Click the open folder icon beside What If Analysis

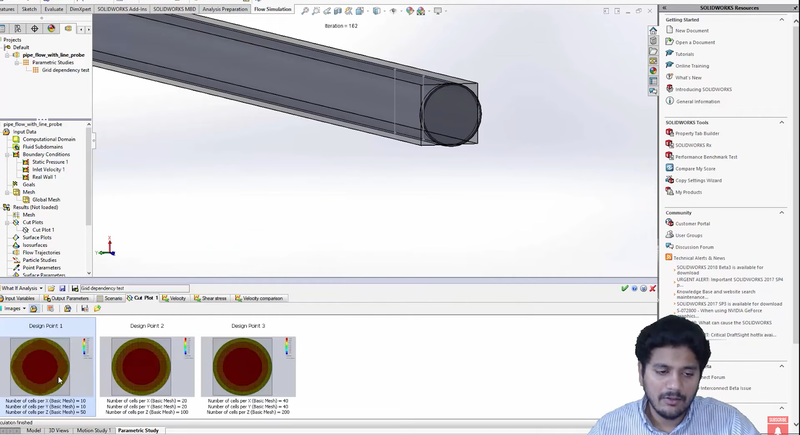[51, 288]
